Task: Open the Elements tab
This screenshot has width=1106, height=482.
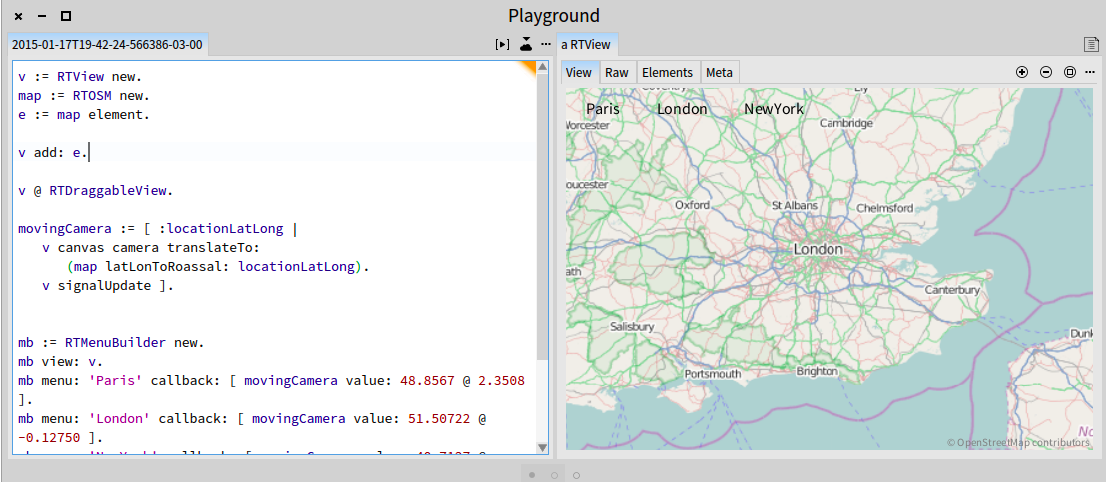Action: (667, 72)
